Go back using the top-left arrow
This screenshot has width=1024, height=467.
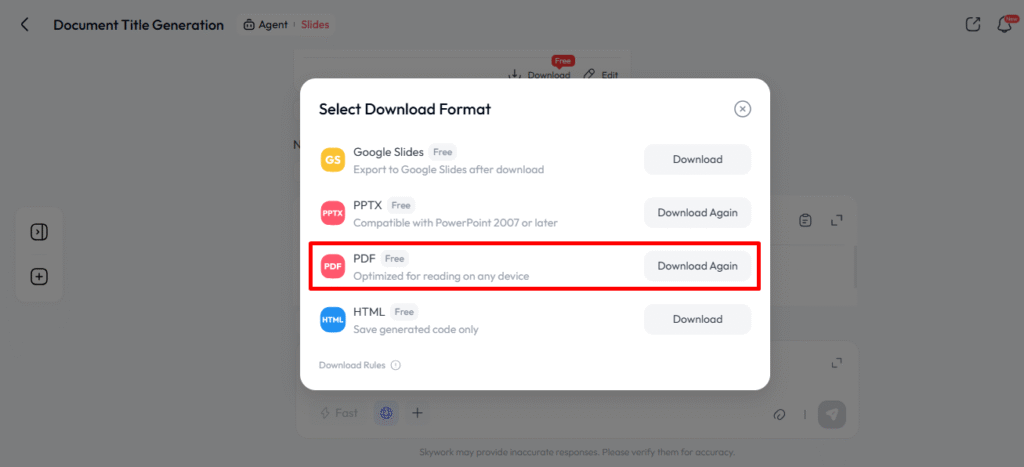(x=25, y=25)
